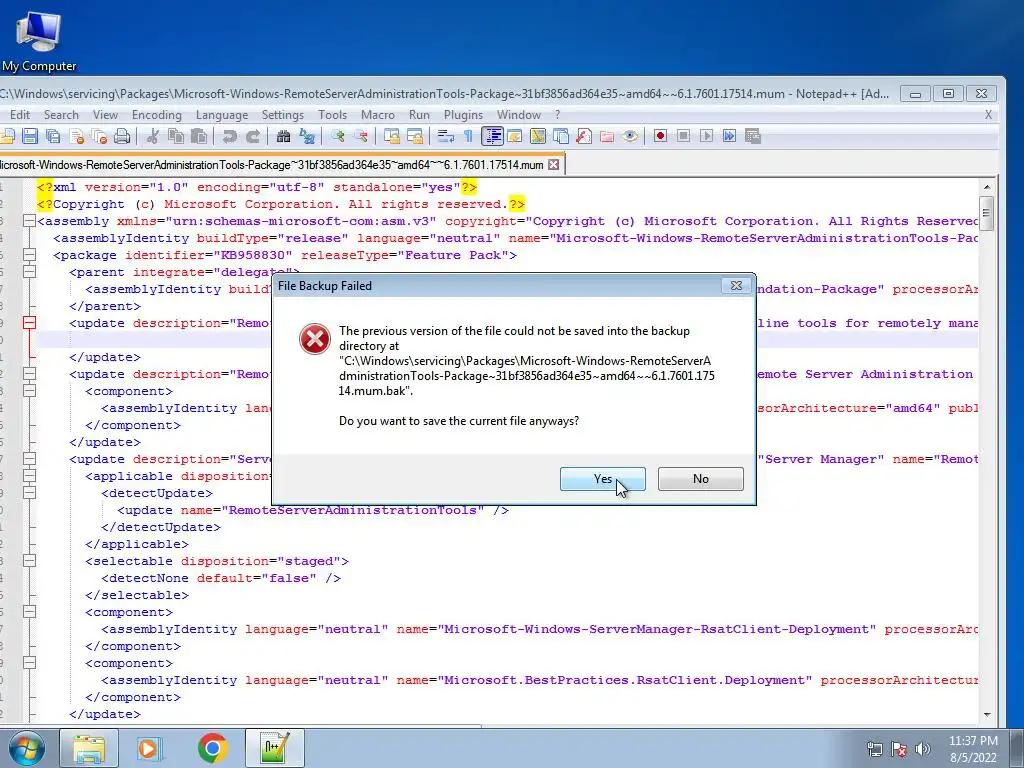
Task: Cut selection with the scissors icon
Action: [153, 136]
